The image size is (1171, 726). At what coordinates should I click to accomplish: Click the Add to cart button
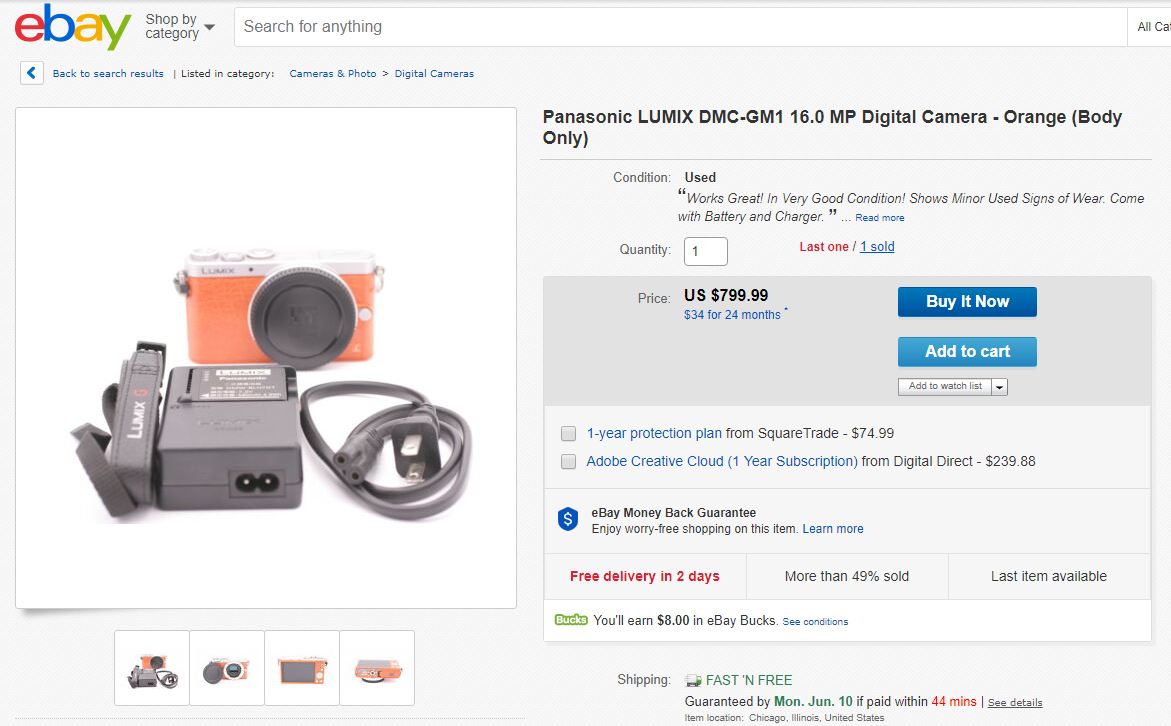click(967, 352)
